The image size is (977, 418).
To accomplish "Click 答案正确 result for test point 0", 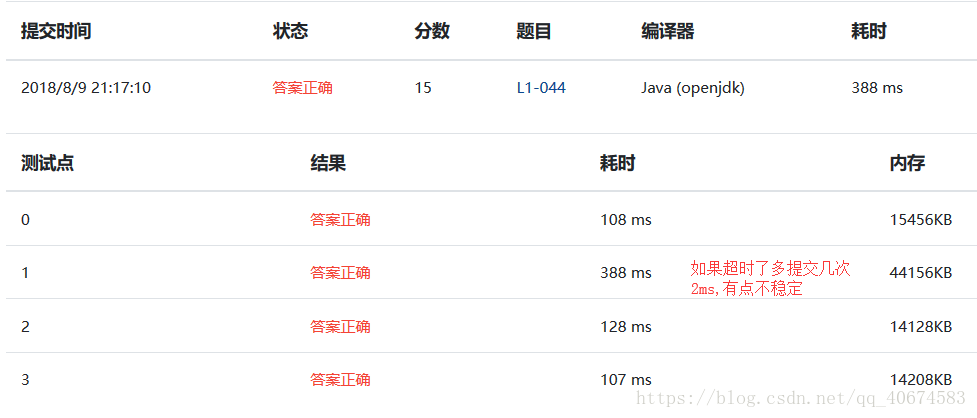I will (340, 220).
